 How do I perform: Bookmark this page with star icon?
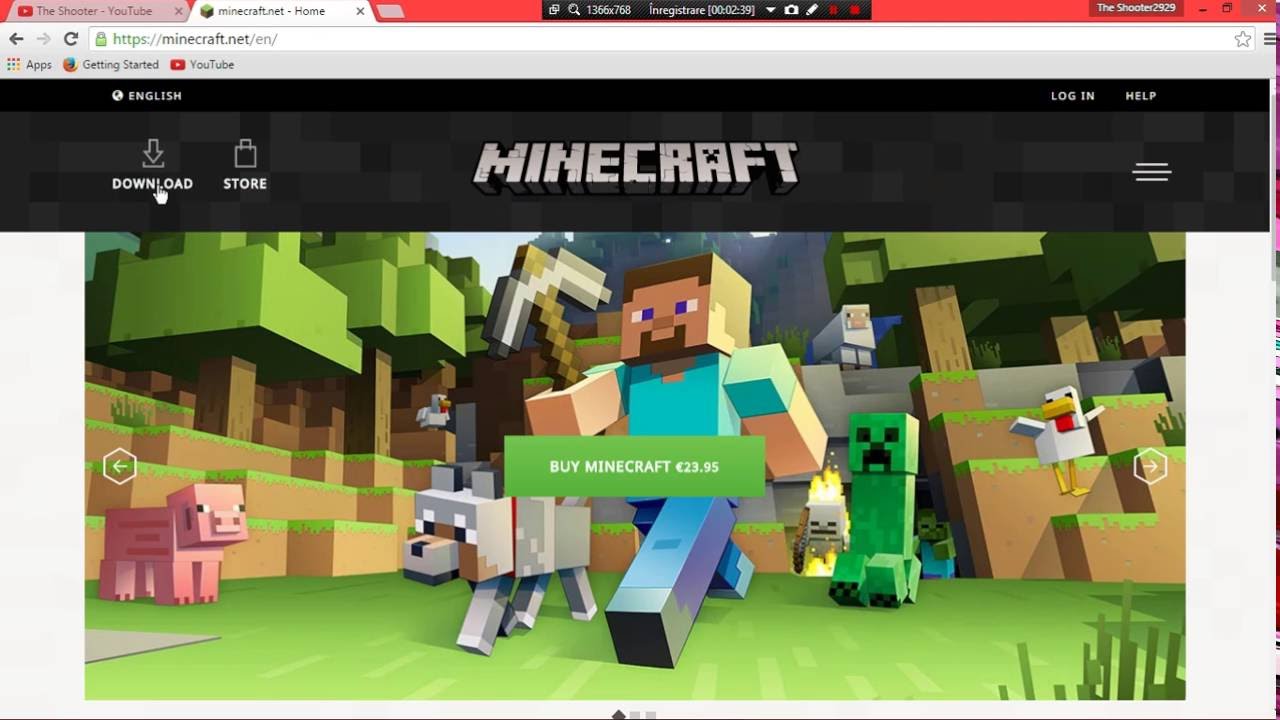[1242, 39]
